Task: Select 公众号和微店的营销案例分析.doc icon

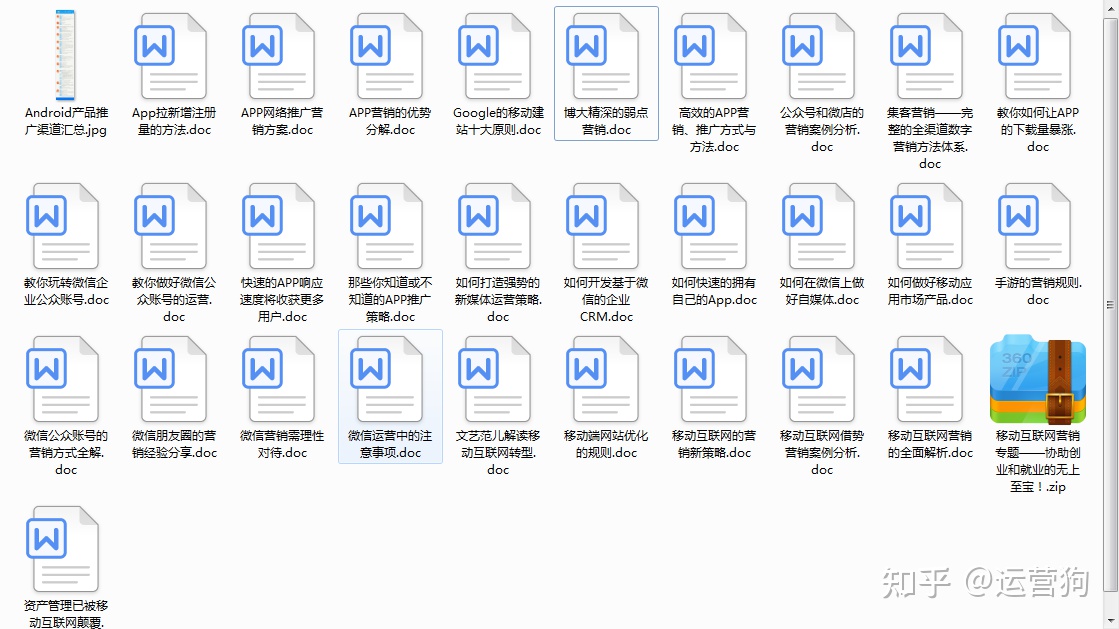Action: tap(818, 56)
